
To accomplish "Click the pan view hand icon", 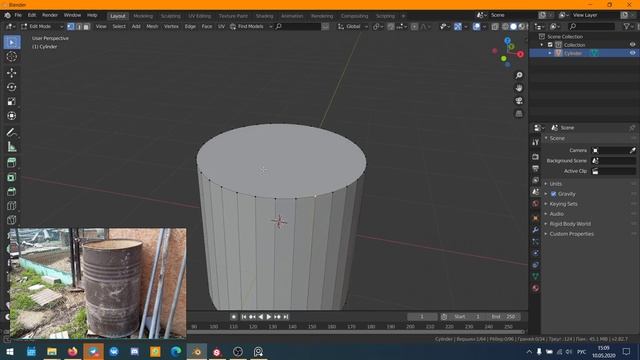I will point(519,88).
